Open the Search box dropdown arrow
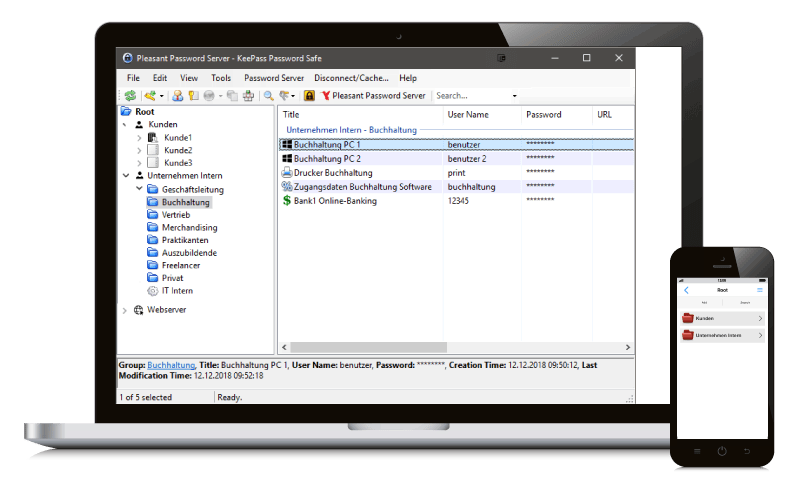800x490 pixels. pyautogui.click(x=514, y=96)
